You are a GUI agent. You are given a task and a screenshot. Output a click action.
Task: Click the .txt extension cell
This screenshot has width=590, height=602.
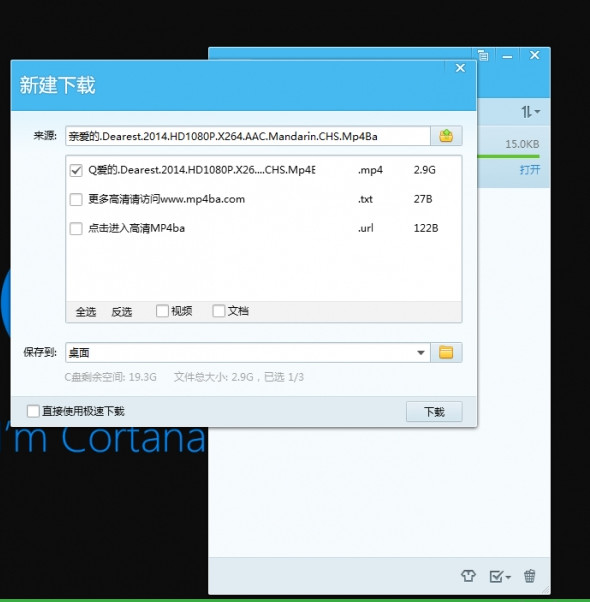coord(365,199)
